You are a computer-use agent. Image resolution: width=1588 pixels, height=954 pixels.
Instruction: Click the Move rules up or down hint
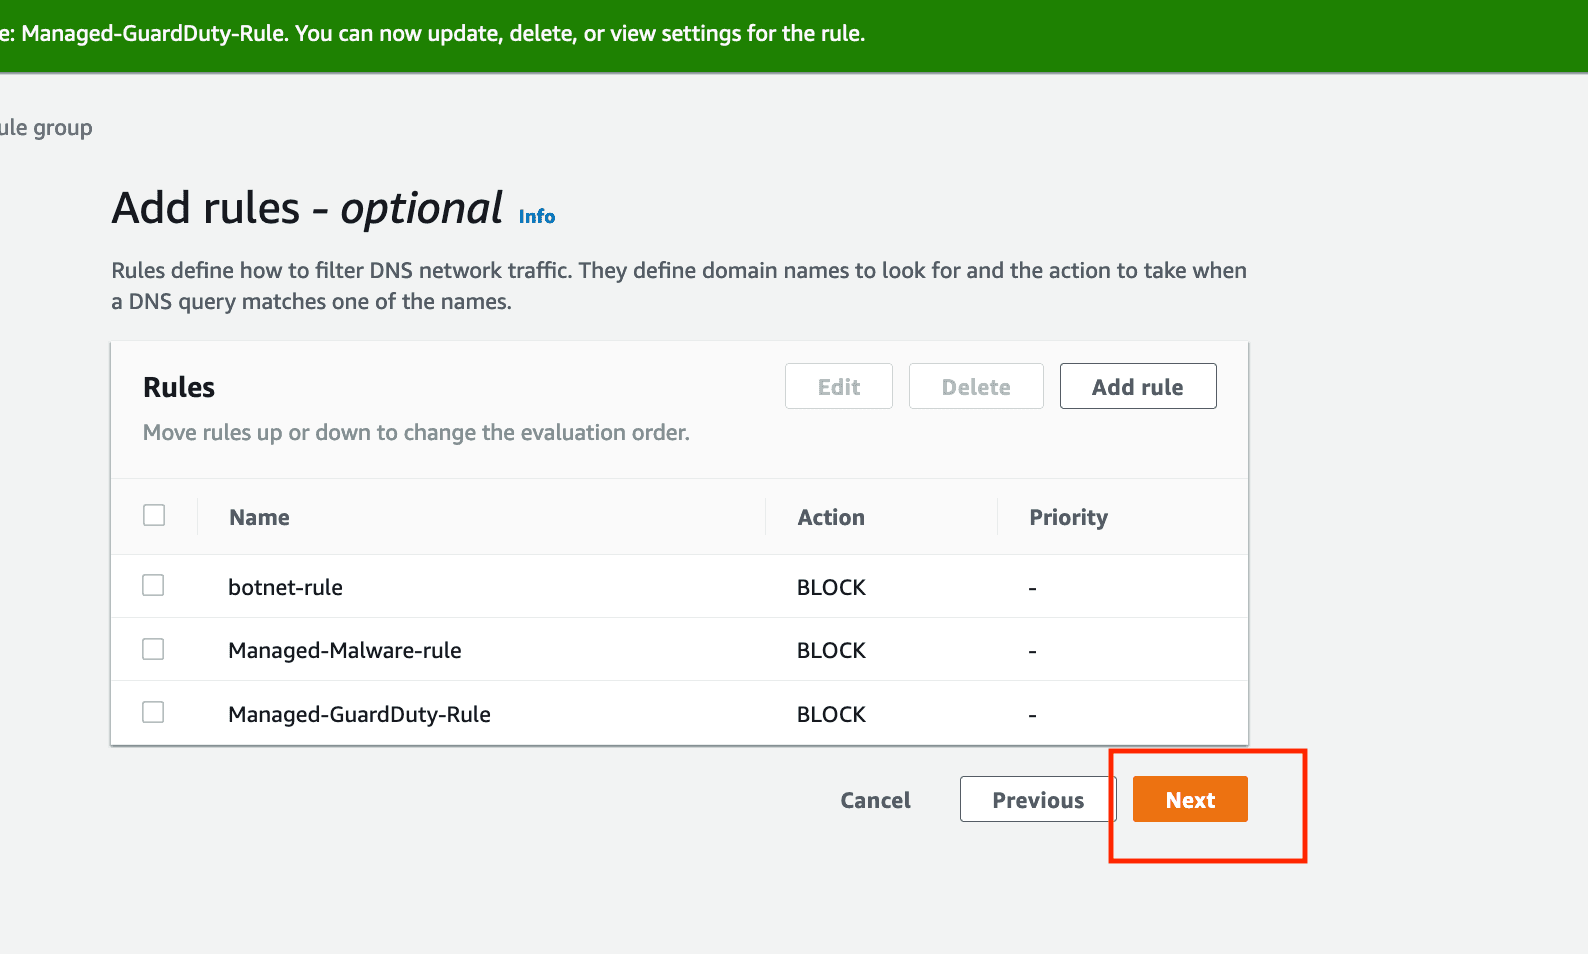click(x=416, y=432)
